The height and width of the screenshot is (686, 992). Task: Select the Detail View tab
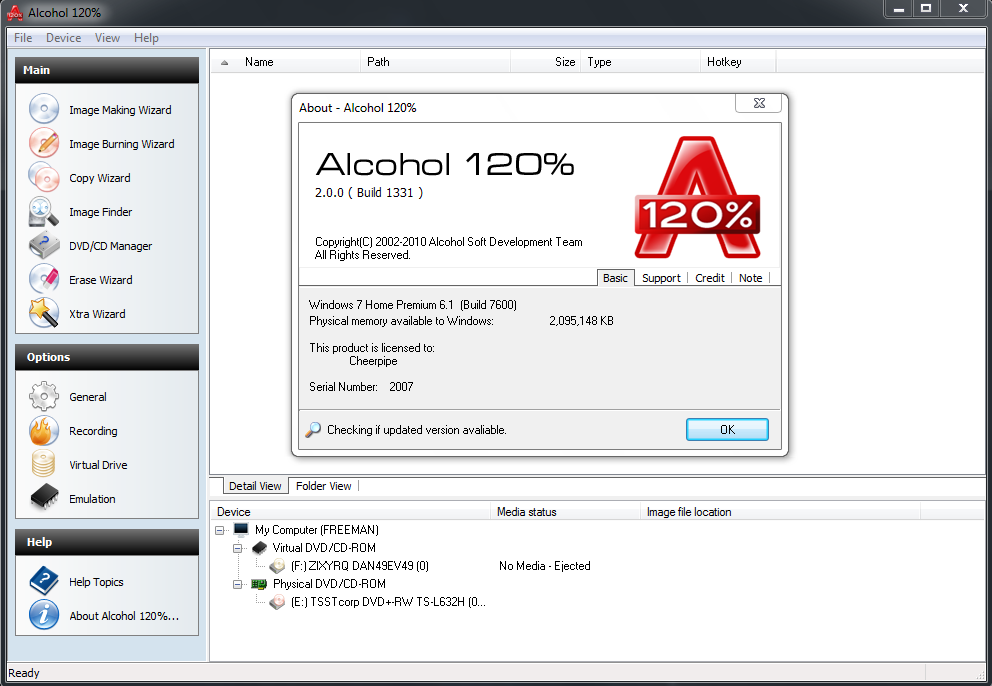(255, 486)
